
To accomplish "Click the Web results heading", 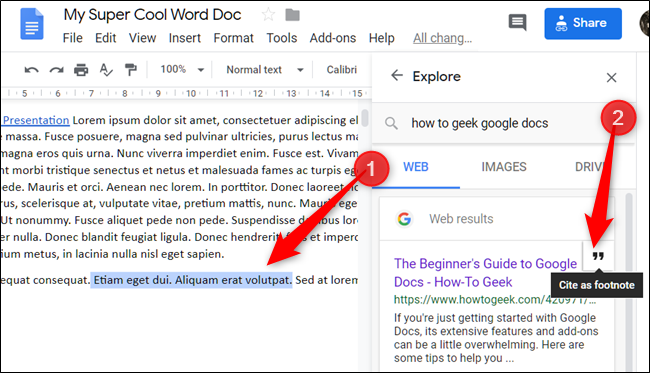I will point(461,219).
